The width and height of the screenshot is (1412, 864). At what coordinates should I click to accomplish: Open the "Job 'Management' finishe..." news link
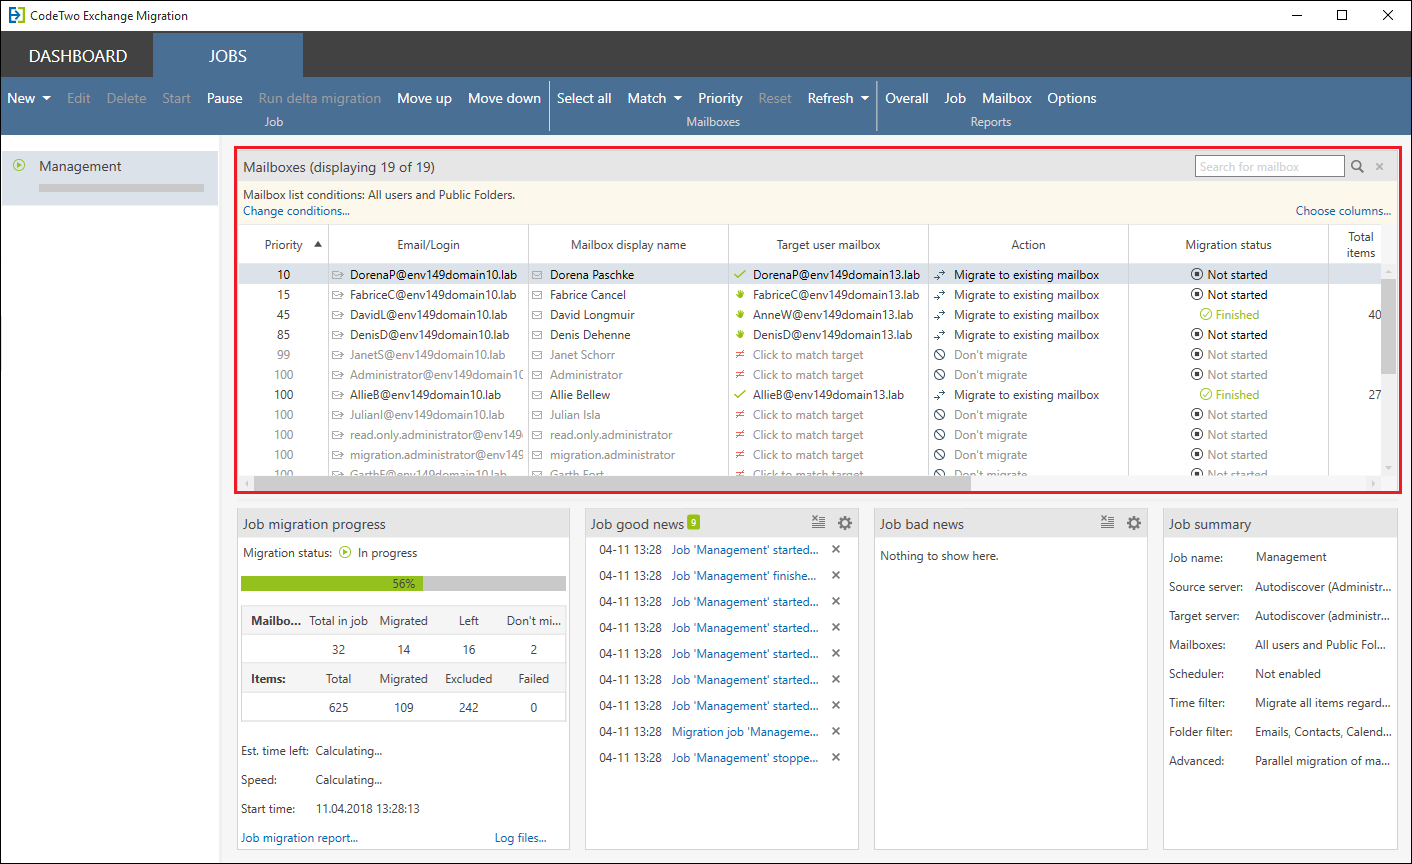pyautogui.click(x=744, y=576)
